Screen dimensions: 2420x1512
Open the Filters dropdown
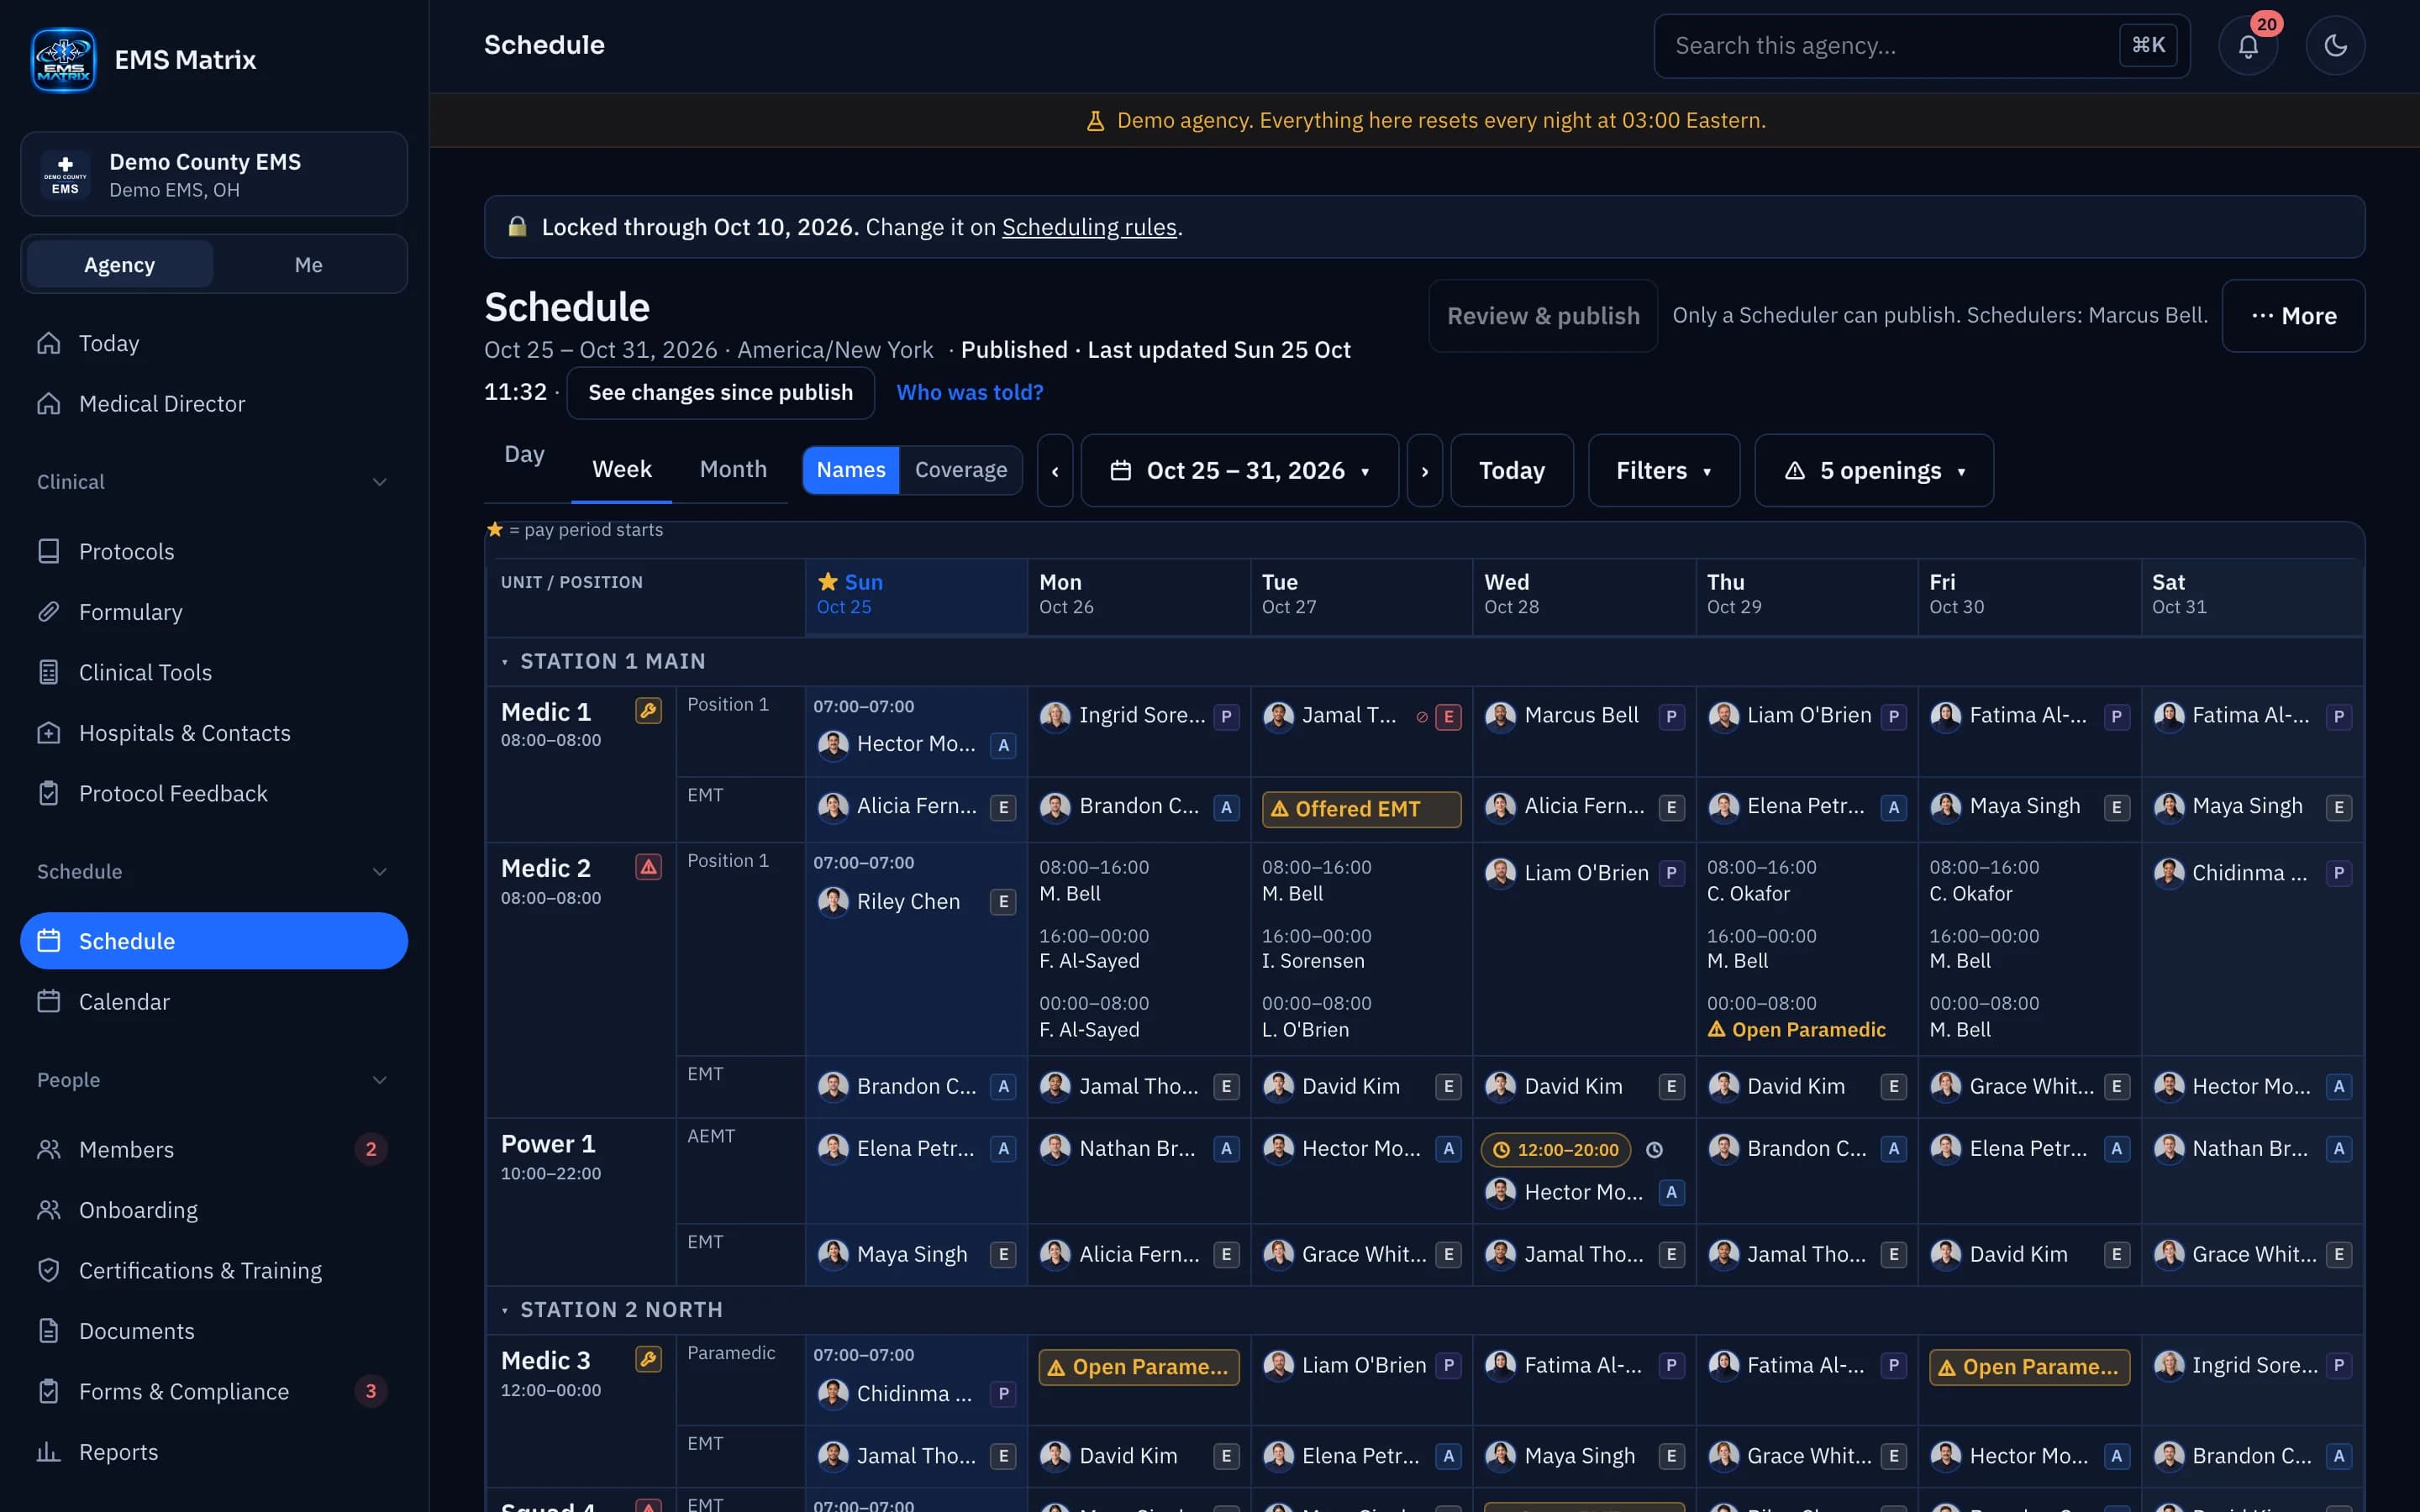click(x=1663, y=470)
